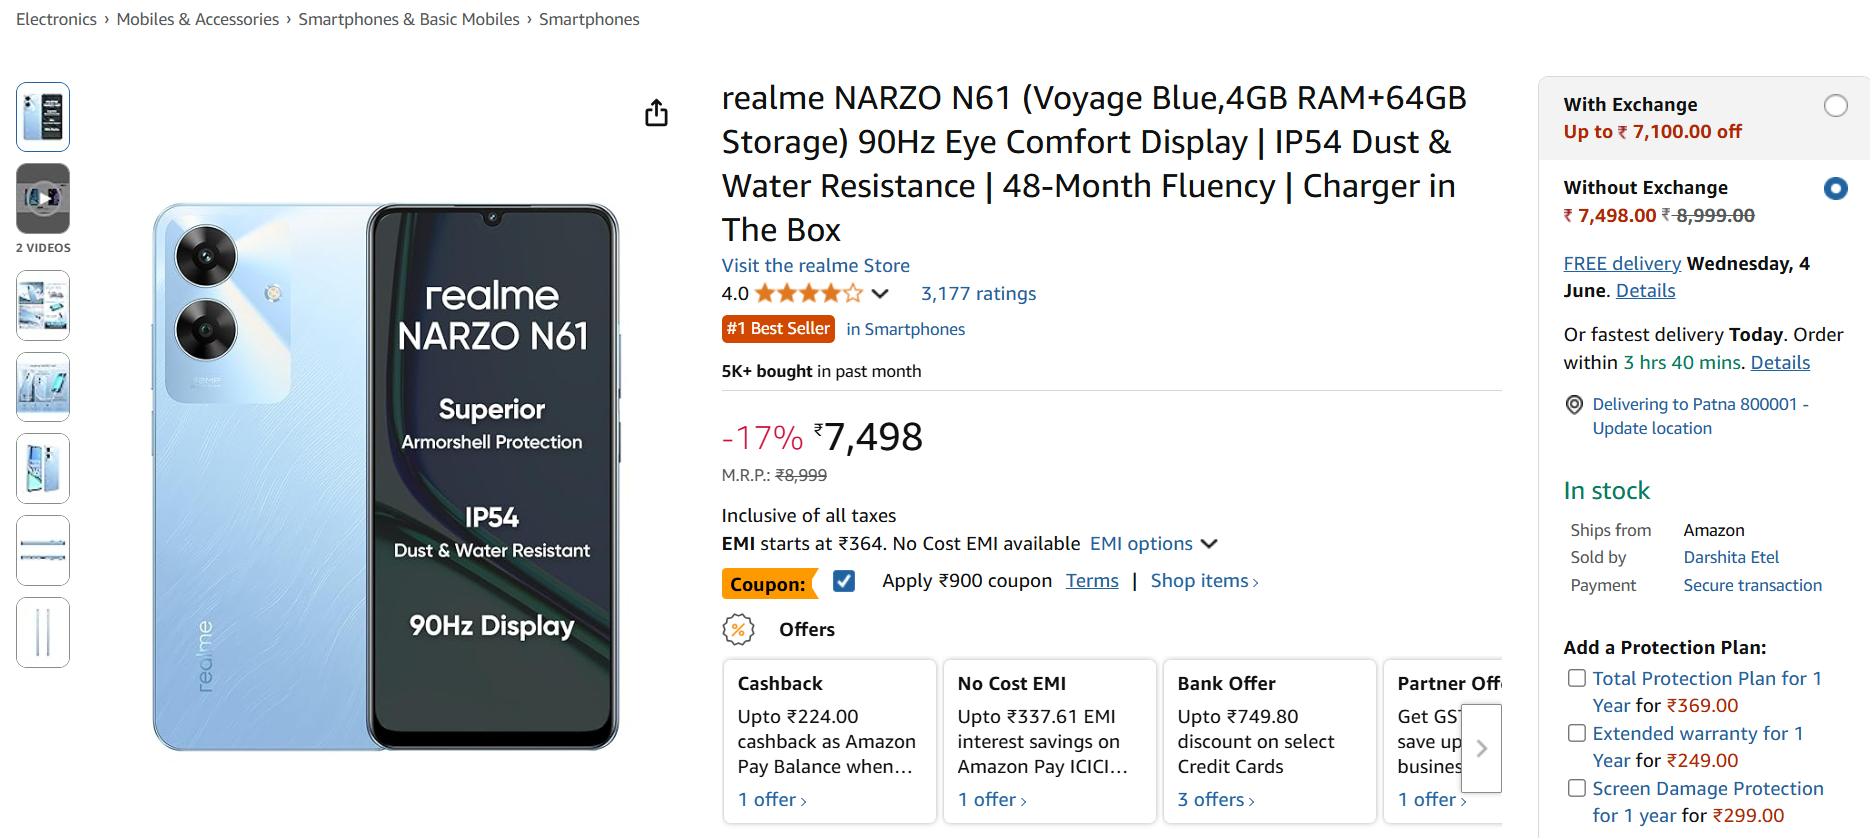Image resolution: width=1870 pixels, height=838 pixels.
Task: Click the #1 Best Seller badge
Action: (778, 329)
